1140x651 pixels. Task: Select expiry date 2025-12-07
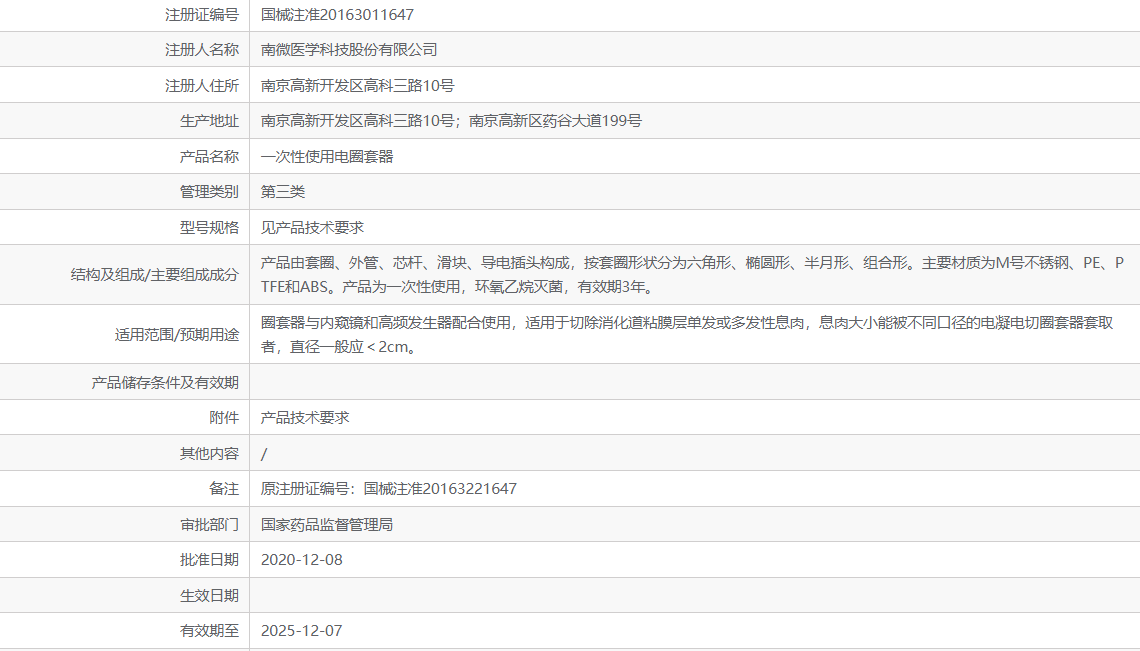302,631
